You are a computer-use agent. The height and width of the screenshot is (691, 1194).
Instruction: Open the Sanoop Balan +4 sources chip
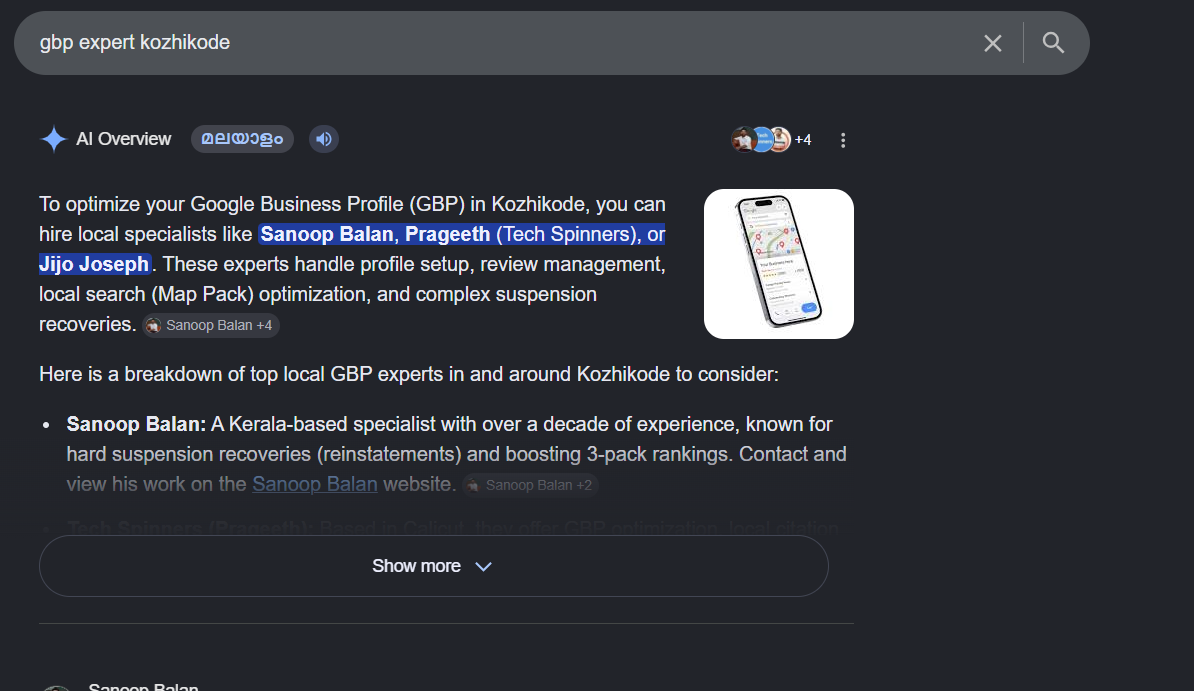point(211,325)
